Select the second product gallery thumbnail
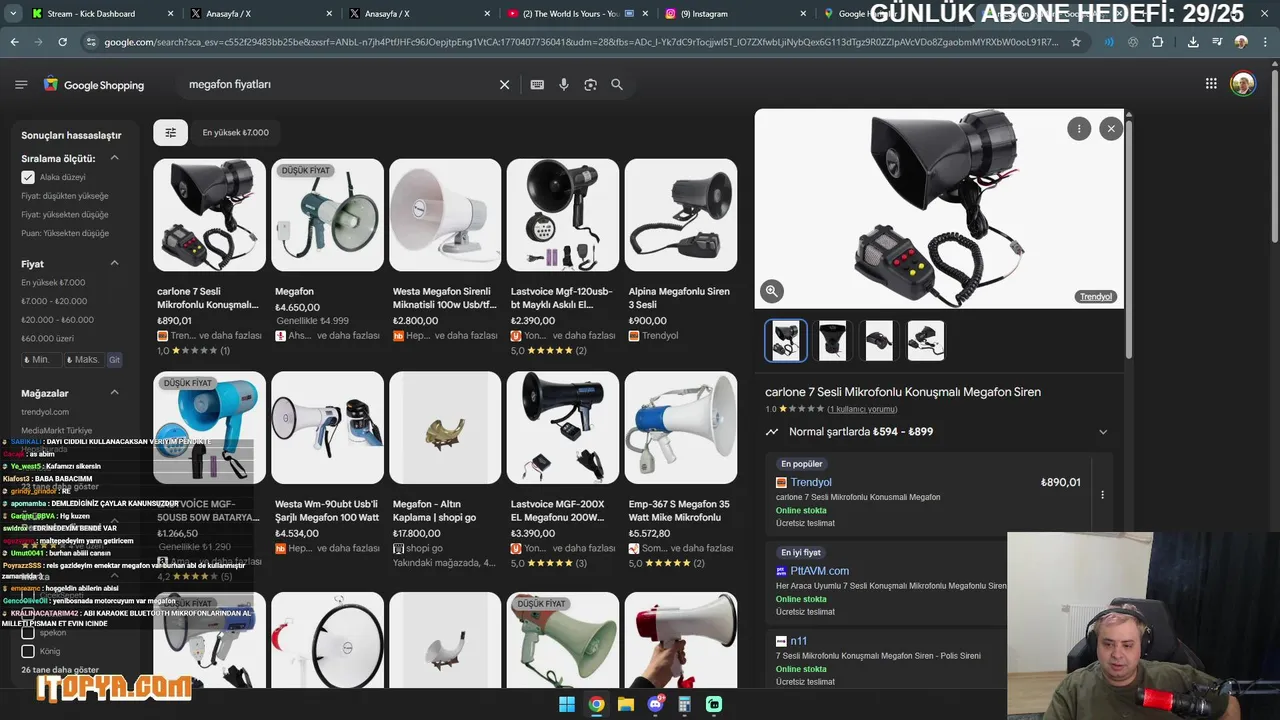1280x720 pixels. [x=832, y=340]
